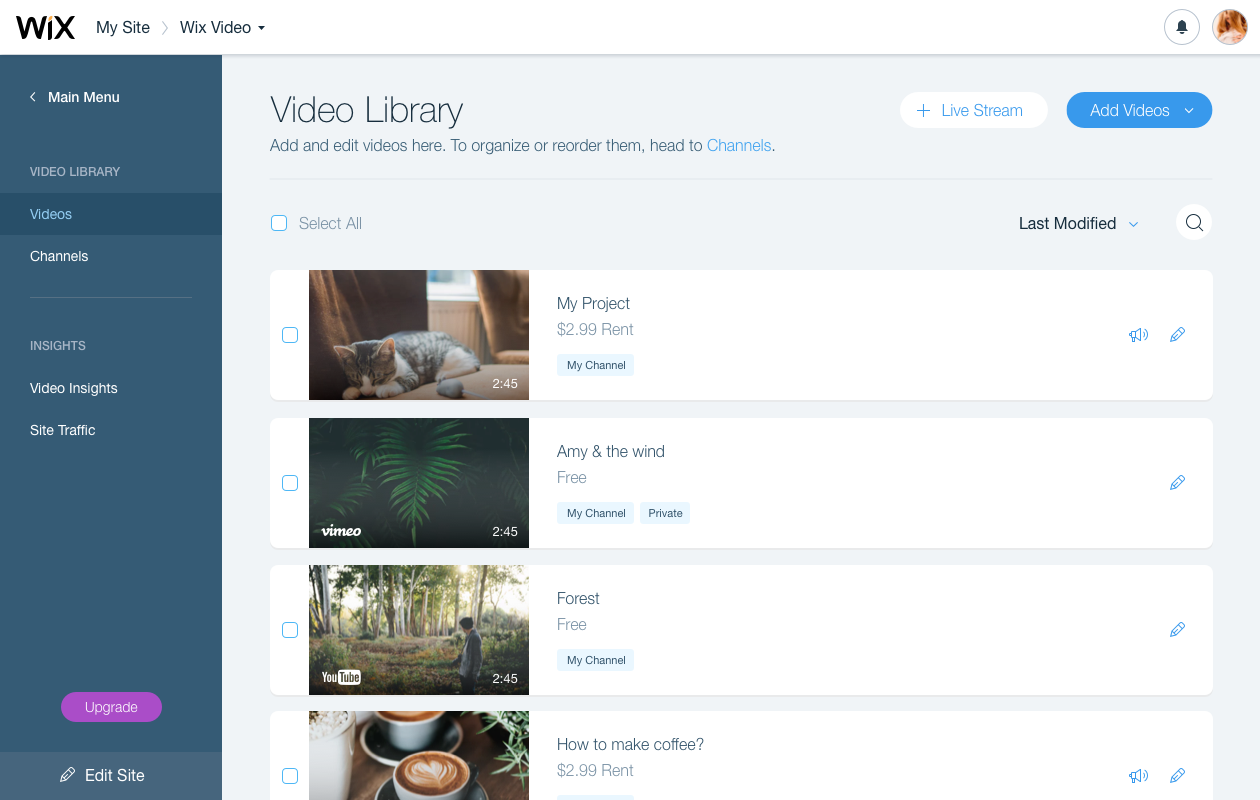Click the Wix logo

[x=45, y=27]
